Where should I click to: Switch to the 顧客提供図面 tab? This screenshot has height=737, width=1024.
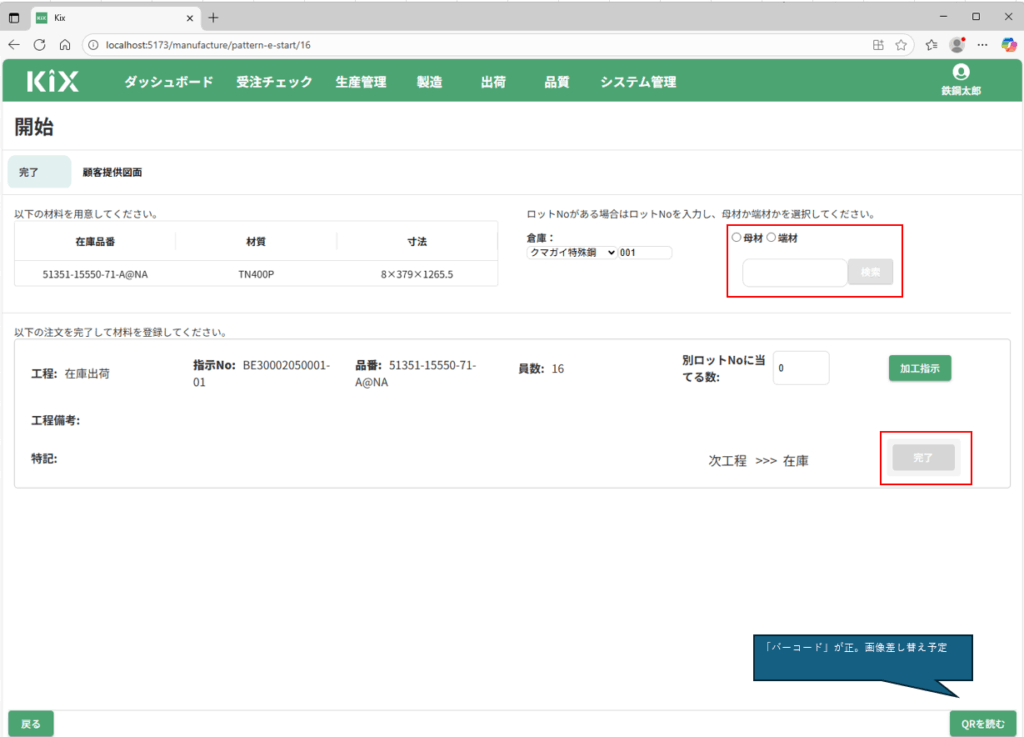[112, 172]
